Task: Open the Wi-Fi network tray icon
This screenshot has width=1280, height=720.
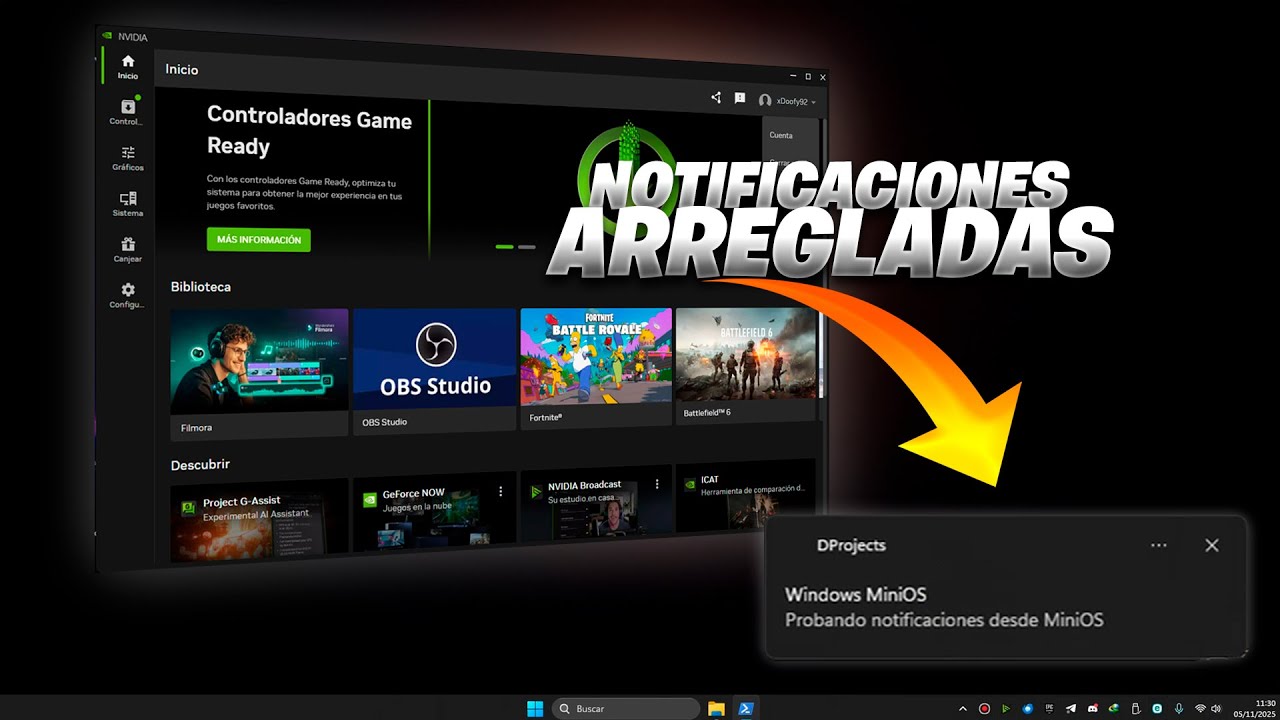Action: tap(1200, 708)
